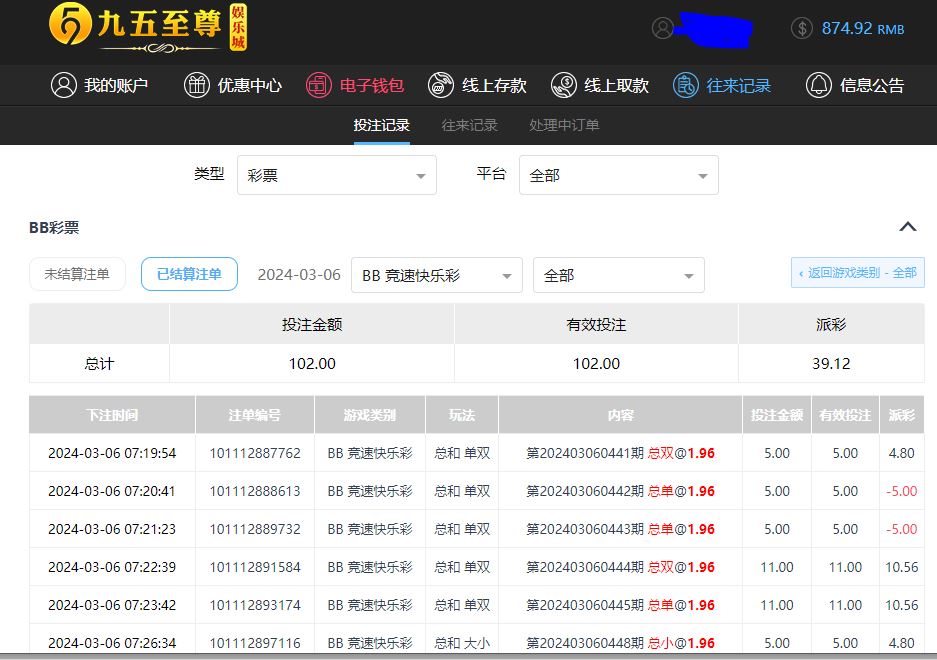The height and width of the screenshot is (660, 937).
Task: Switch to 未结算注单 unsettled bets
Action: (77, 275)
